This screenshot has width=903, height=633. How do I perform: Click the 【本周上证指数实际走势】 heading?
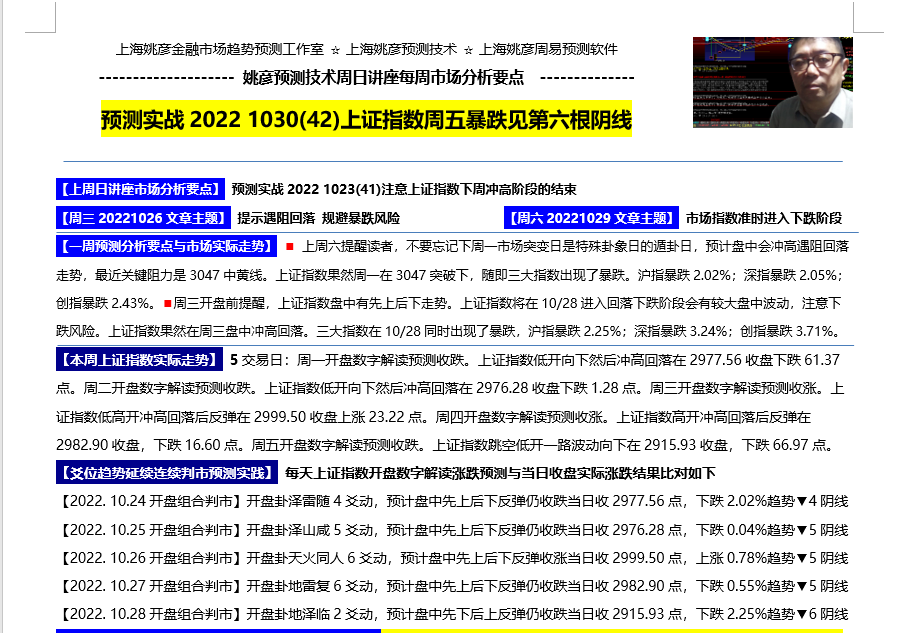pos(138,360)
